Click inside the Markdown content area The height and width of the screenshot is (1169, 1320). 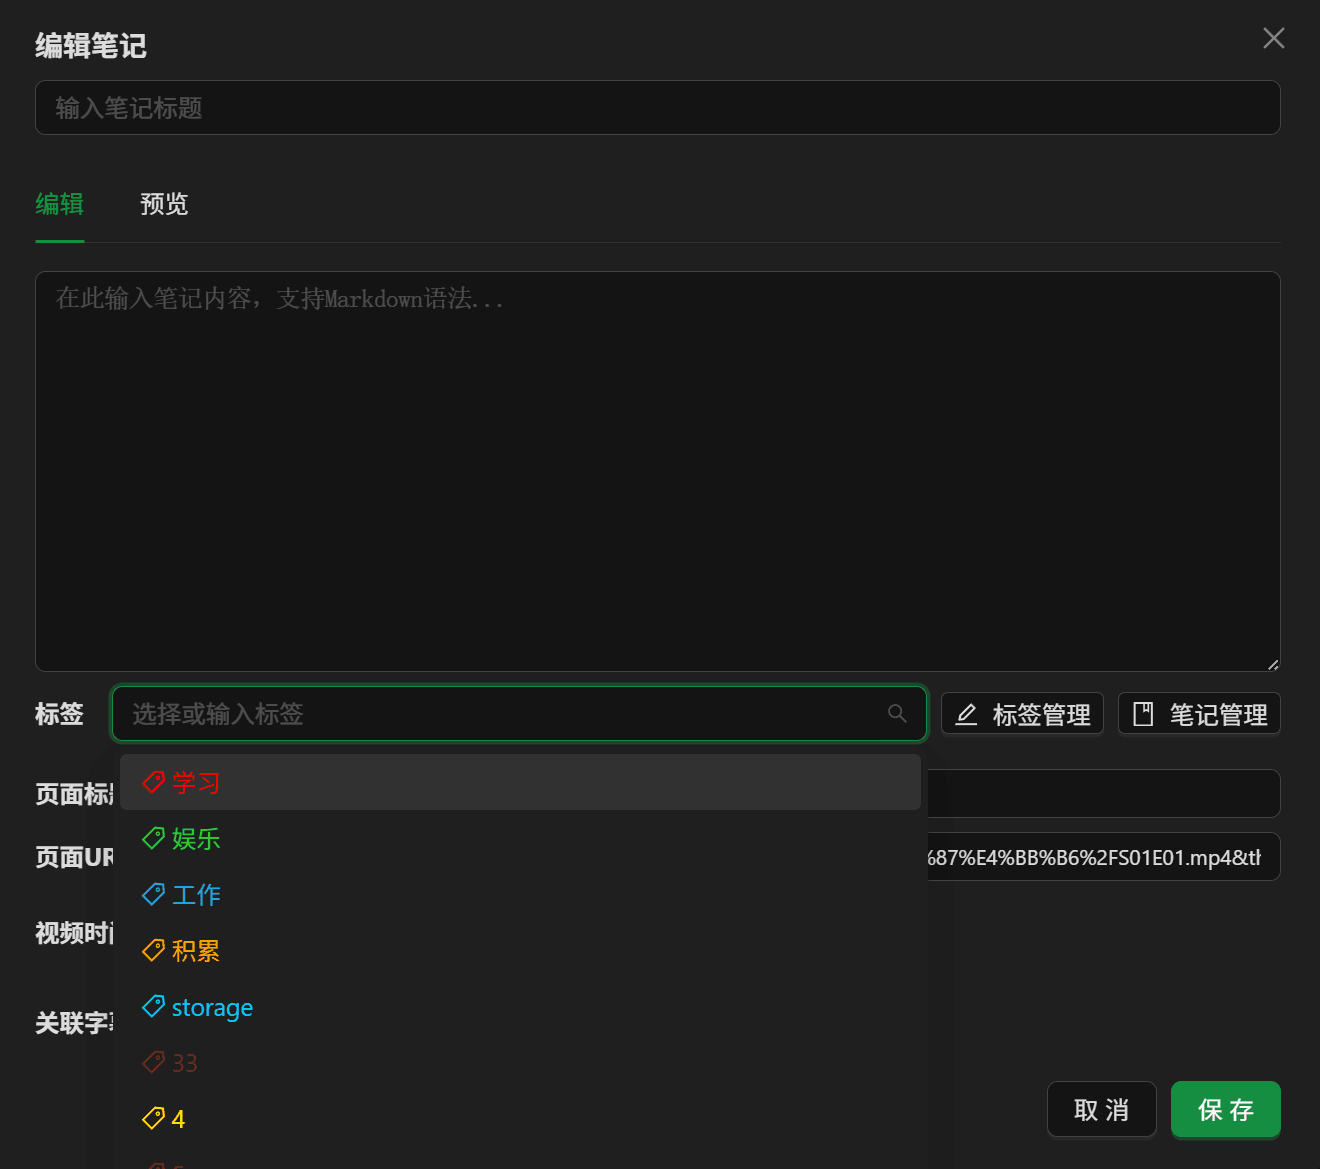[658, 470]
